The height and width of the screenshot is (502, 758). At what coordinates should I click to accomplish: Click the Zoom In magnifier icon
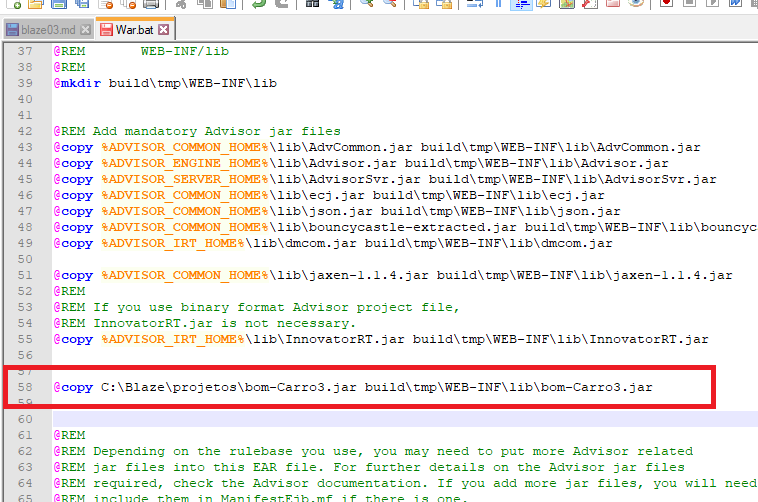point(366,4)
